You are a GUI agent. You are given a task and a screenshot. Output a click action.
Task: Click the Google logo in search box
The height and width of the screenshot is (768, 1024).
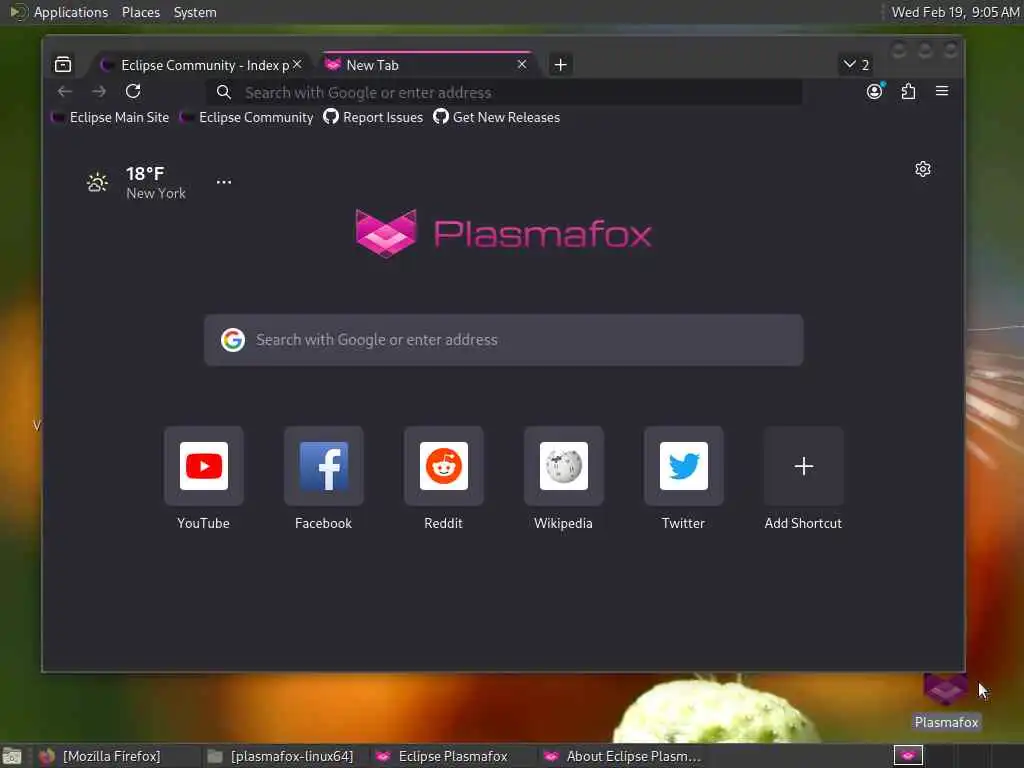point(232,340)
